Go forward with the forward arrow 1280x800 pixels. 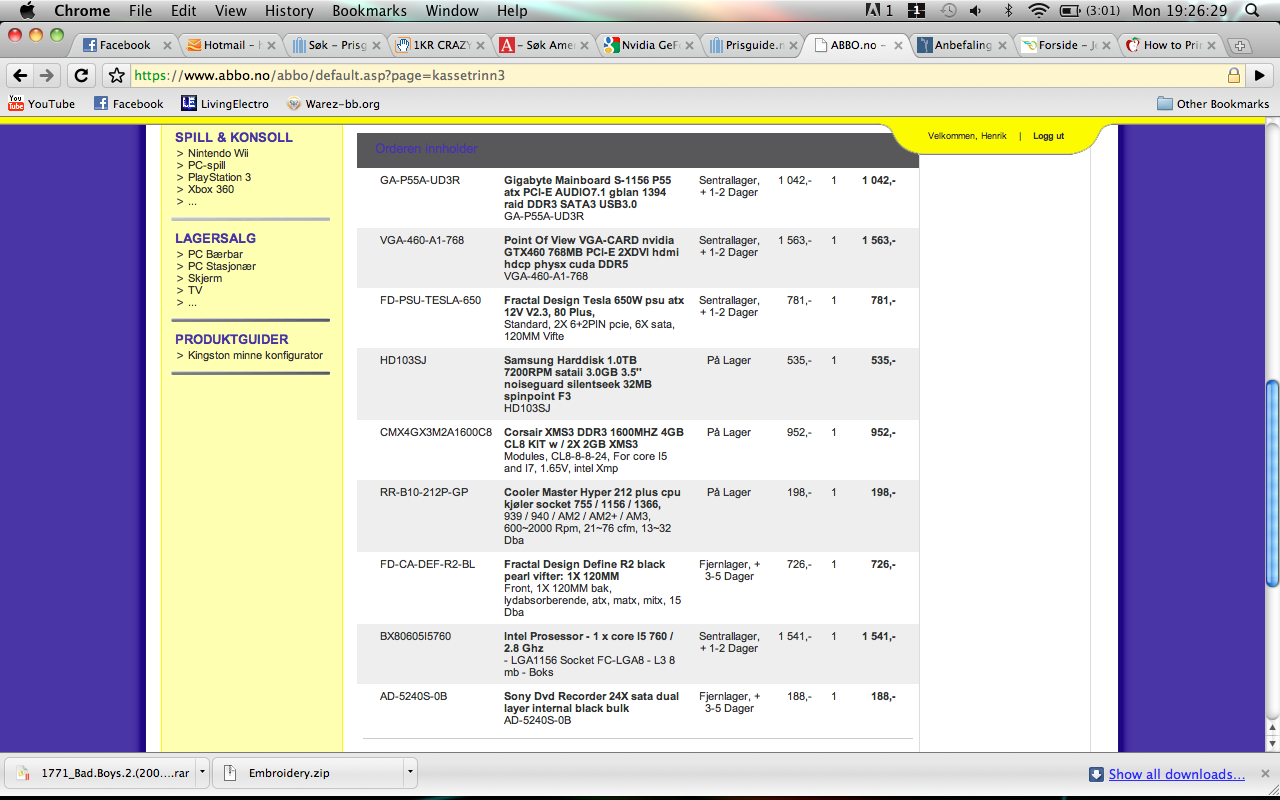coord(47,75)
